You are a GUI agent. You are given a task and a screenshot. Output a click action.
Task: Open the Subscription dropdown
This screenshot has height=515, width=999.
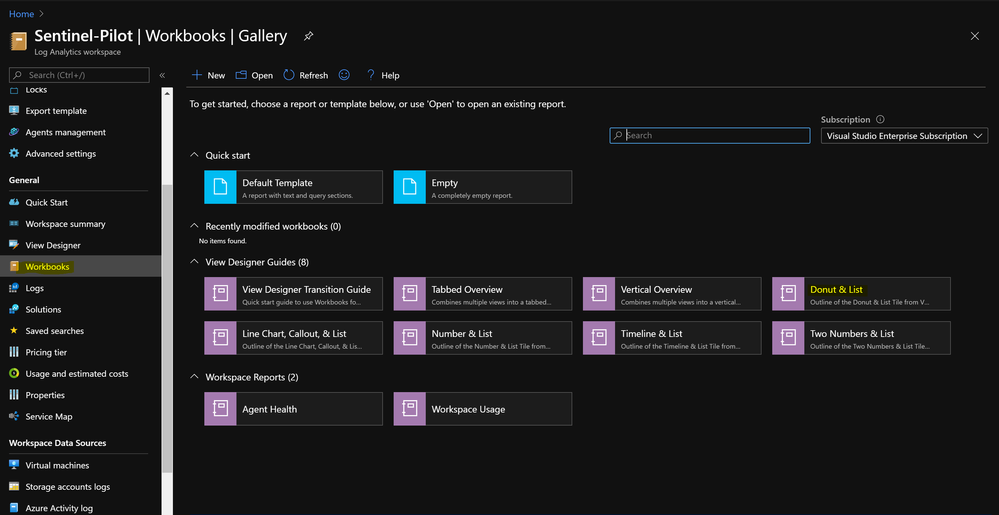pyautogui.click(x=904, y=136)
